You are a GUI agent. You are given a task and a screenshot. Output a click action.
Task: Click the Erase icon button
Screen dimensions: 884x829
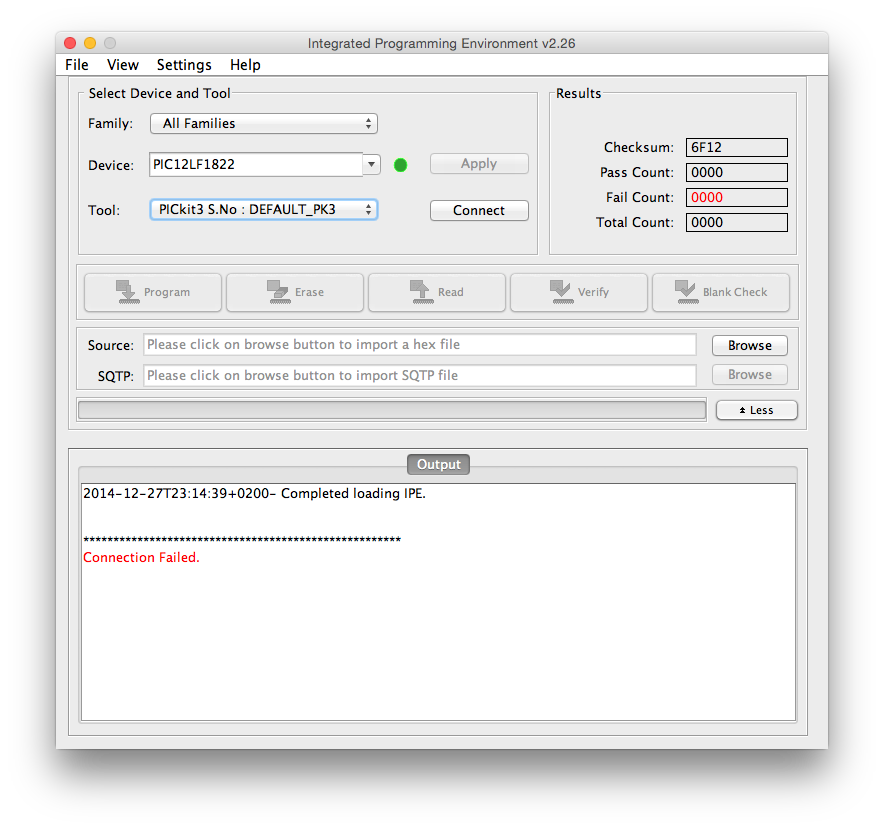[295, 292]
